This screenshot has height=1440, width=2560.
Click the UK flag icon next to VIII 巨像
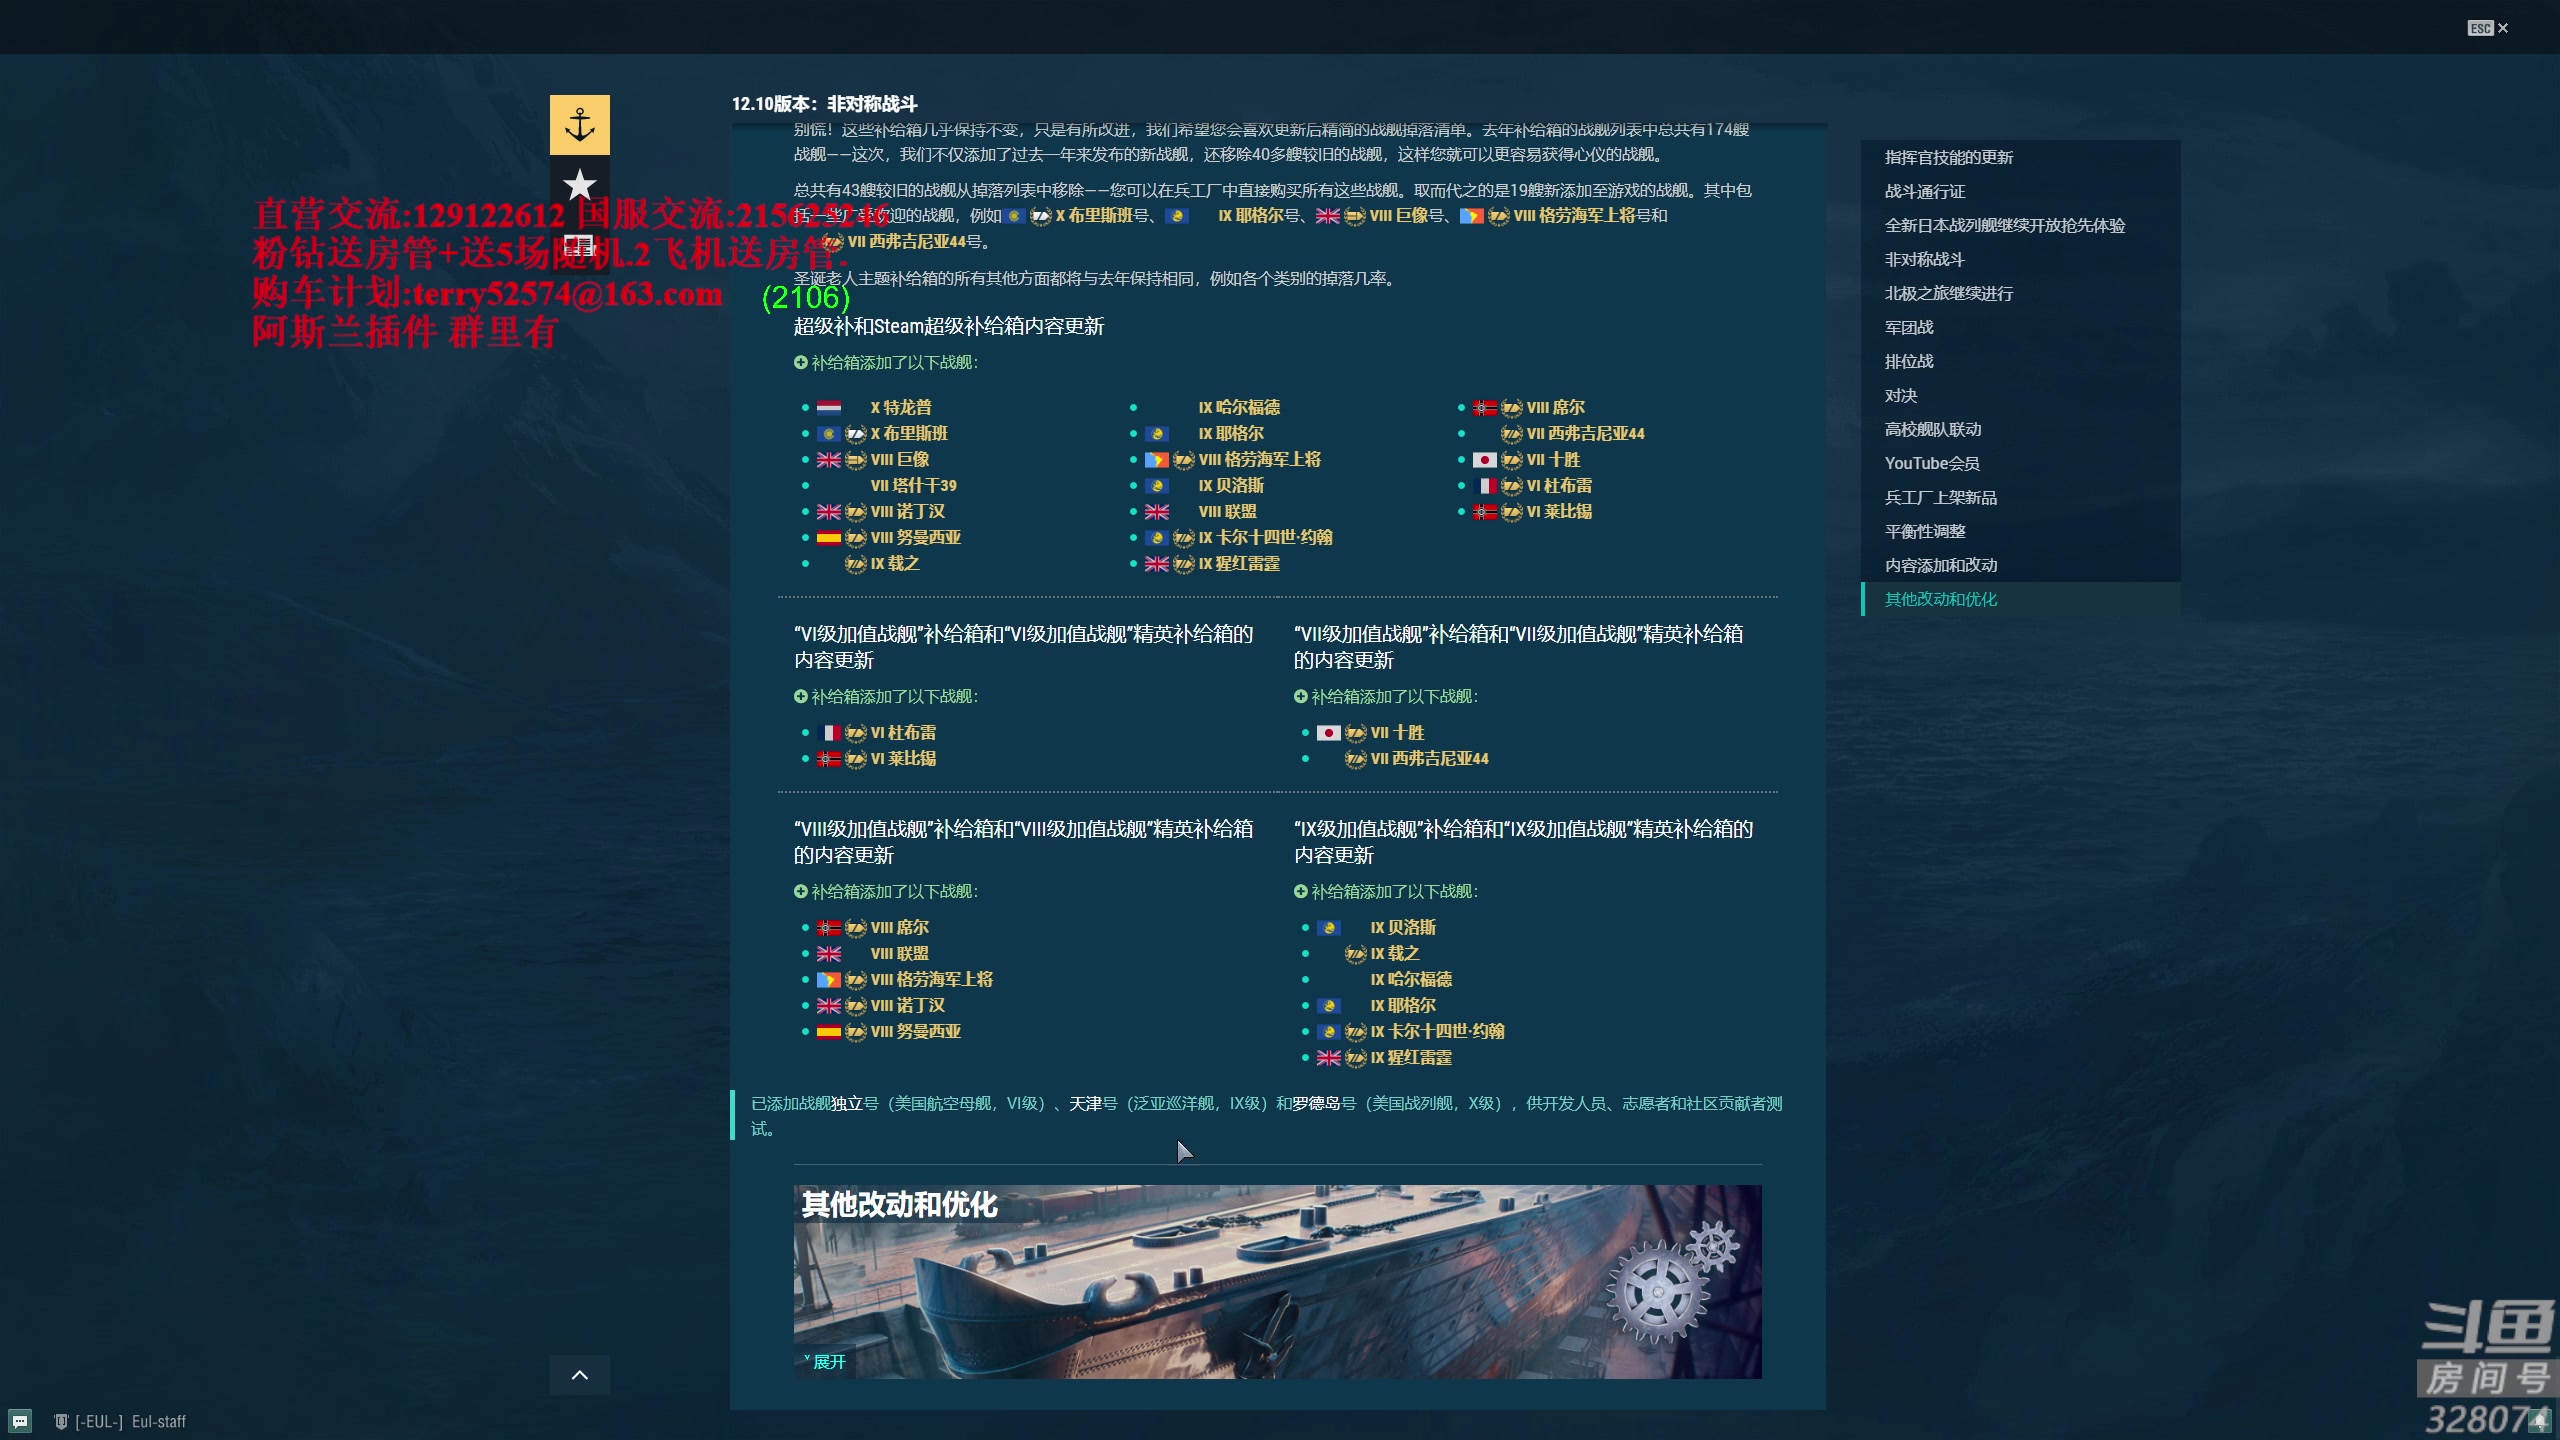pos(829,460)
